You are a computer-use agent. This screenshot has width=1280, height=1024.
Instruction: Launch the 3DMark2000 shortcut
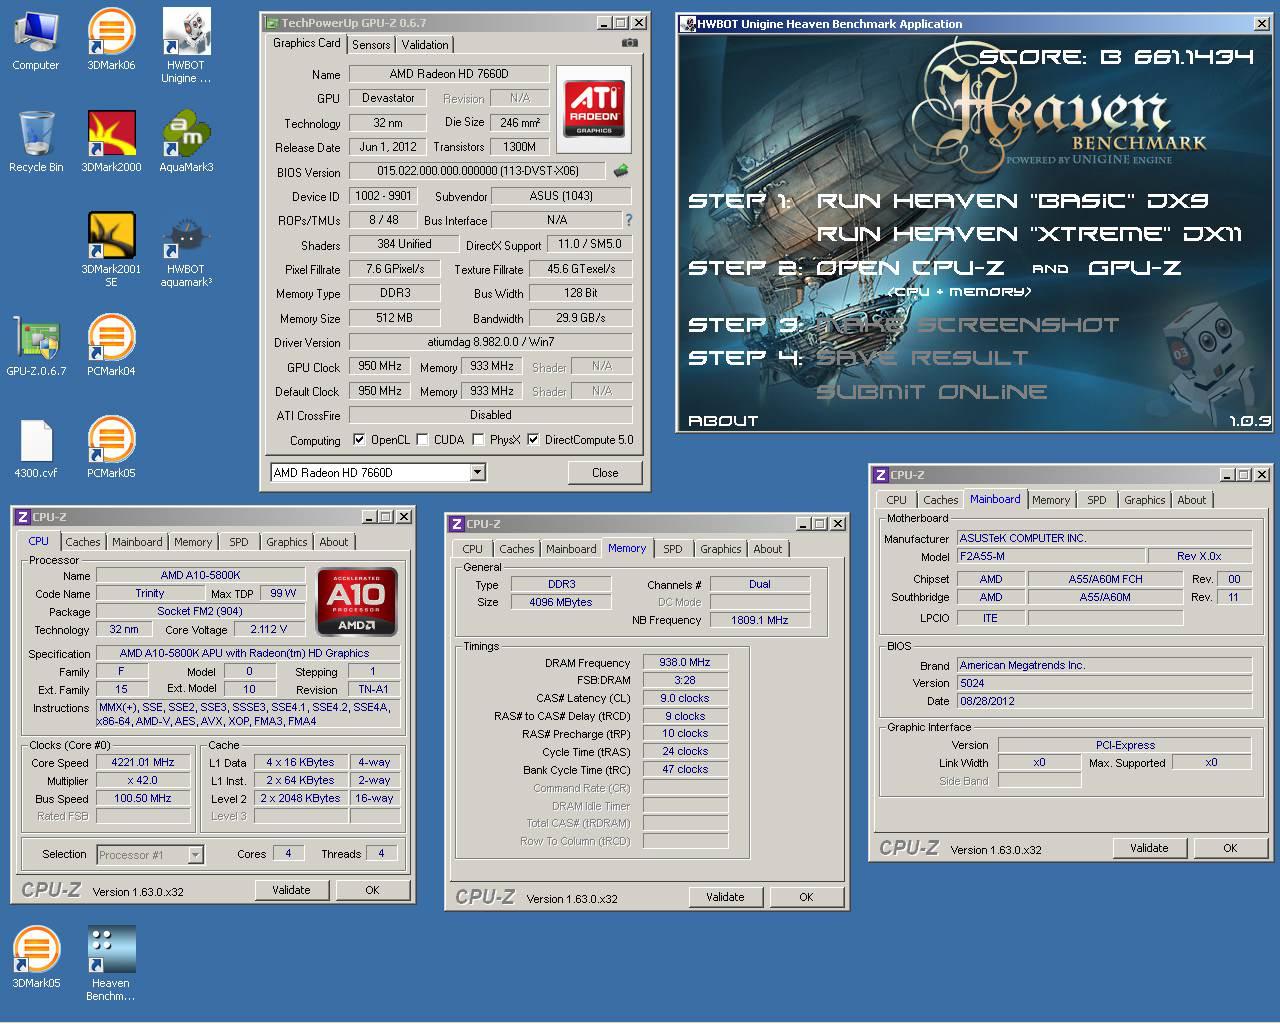click(x=111, y=142)
